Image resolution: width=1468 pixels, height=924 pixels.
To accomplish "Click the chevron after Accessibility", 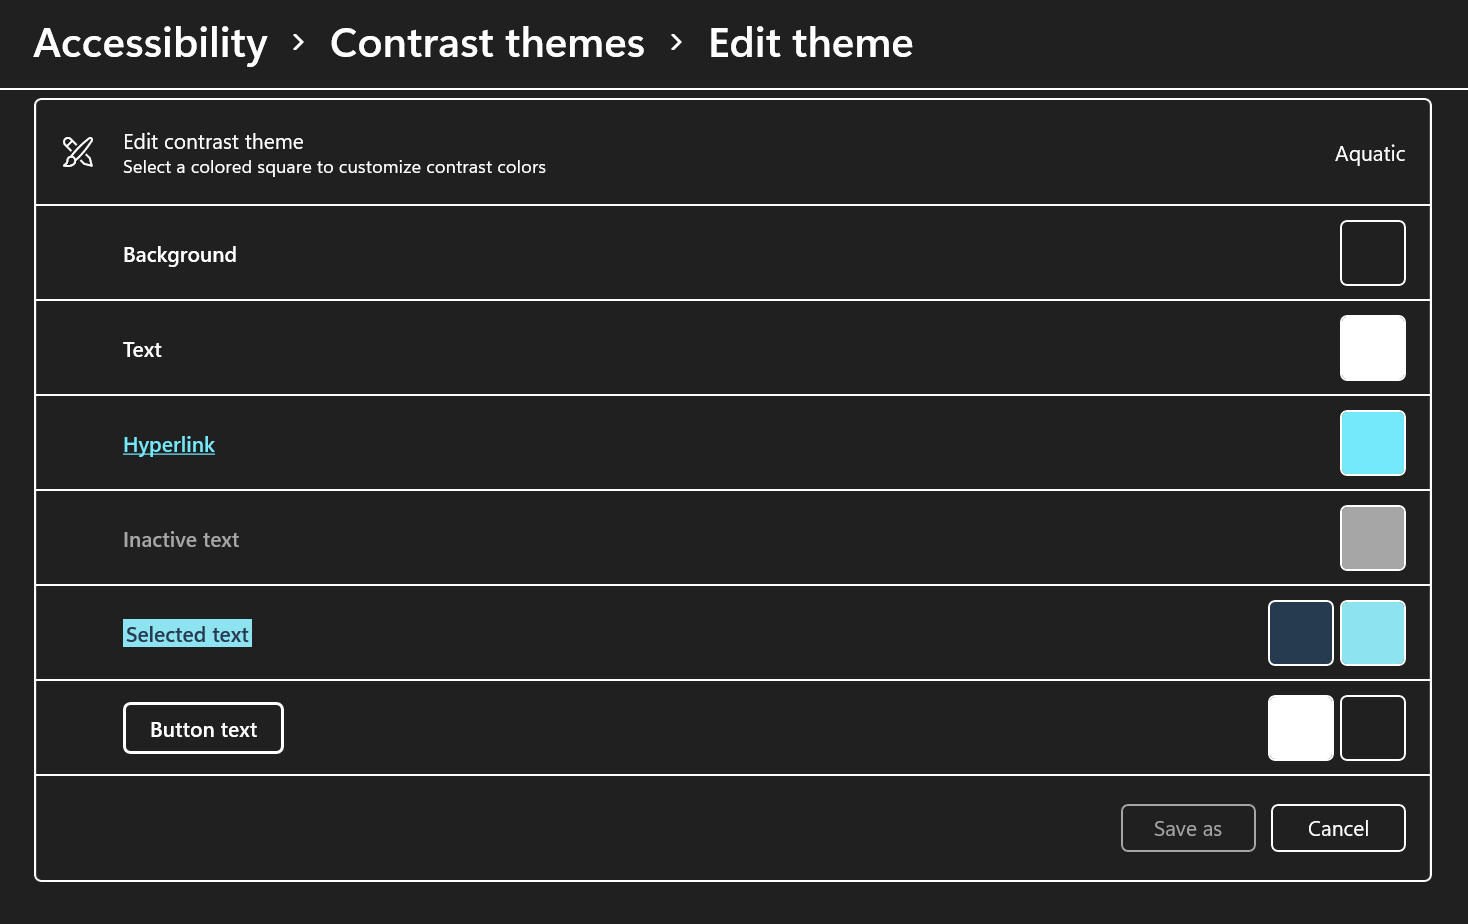I will (x=298, y=43).
